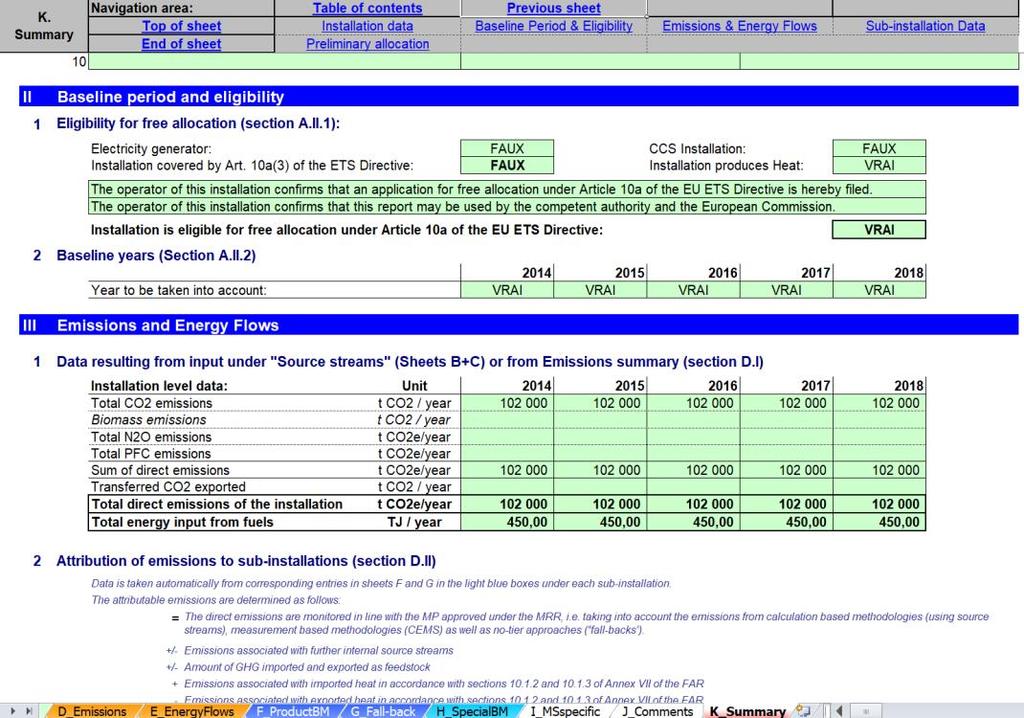1024x718 pixels.
Task: Insert a new worksheet icon
Action: 803,711
